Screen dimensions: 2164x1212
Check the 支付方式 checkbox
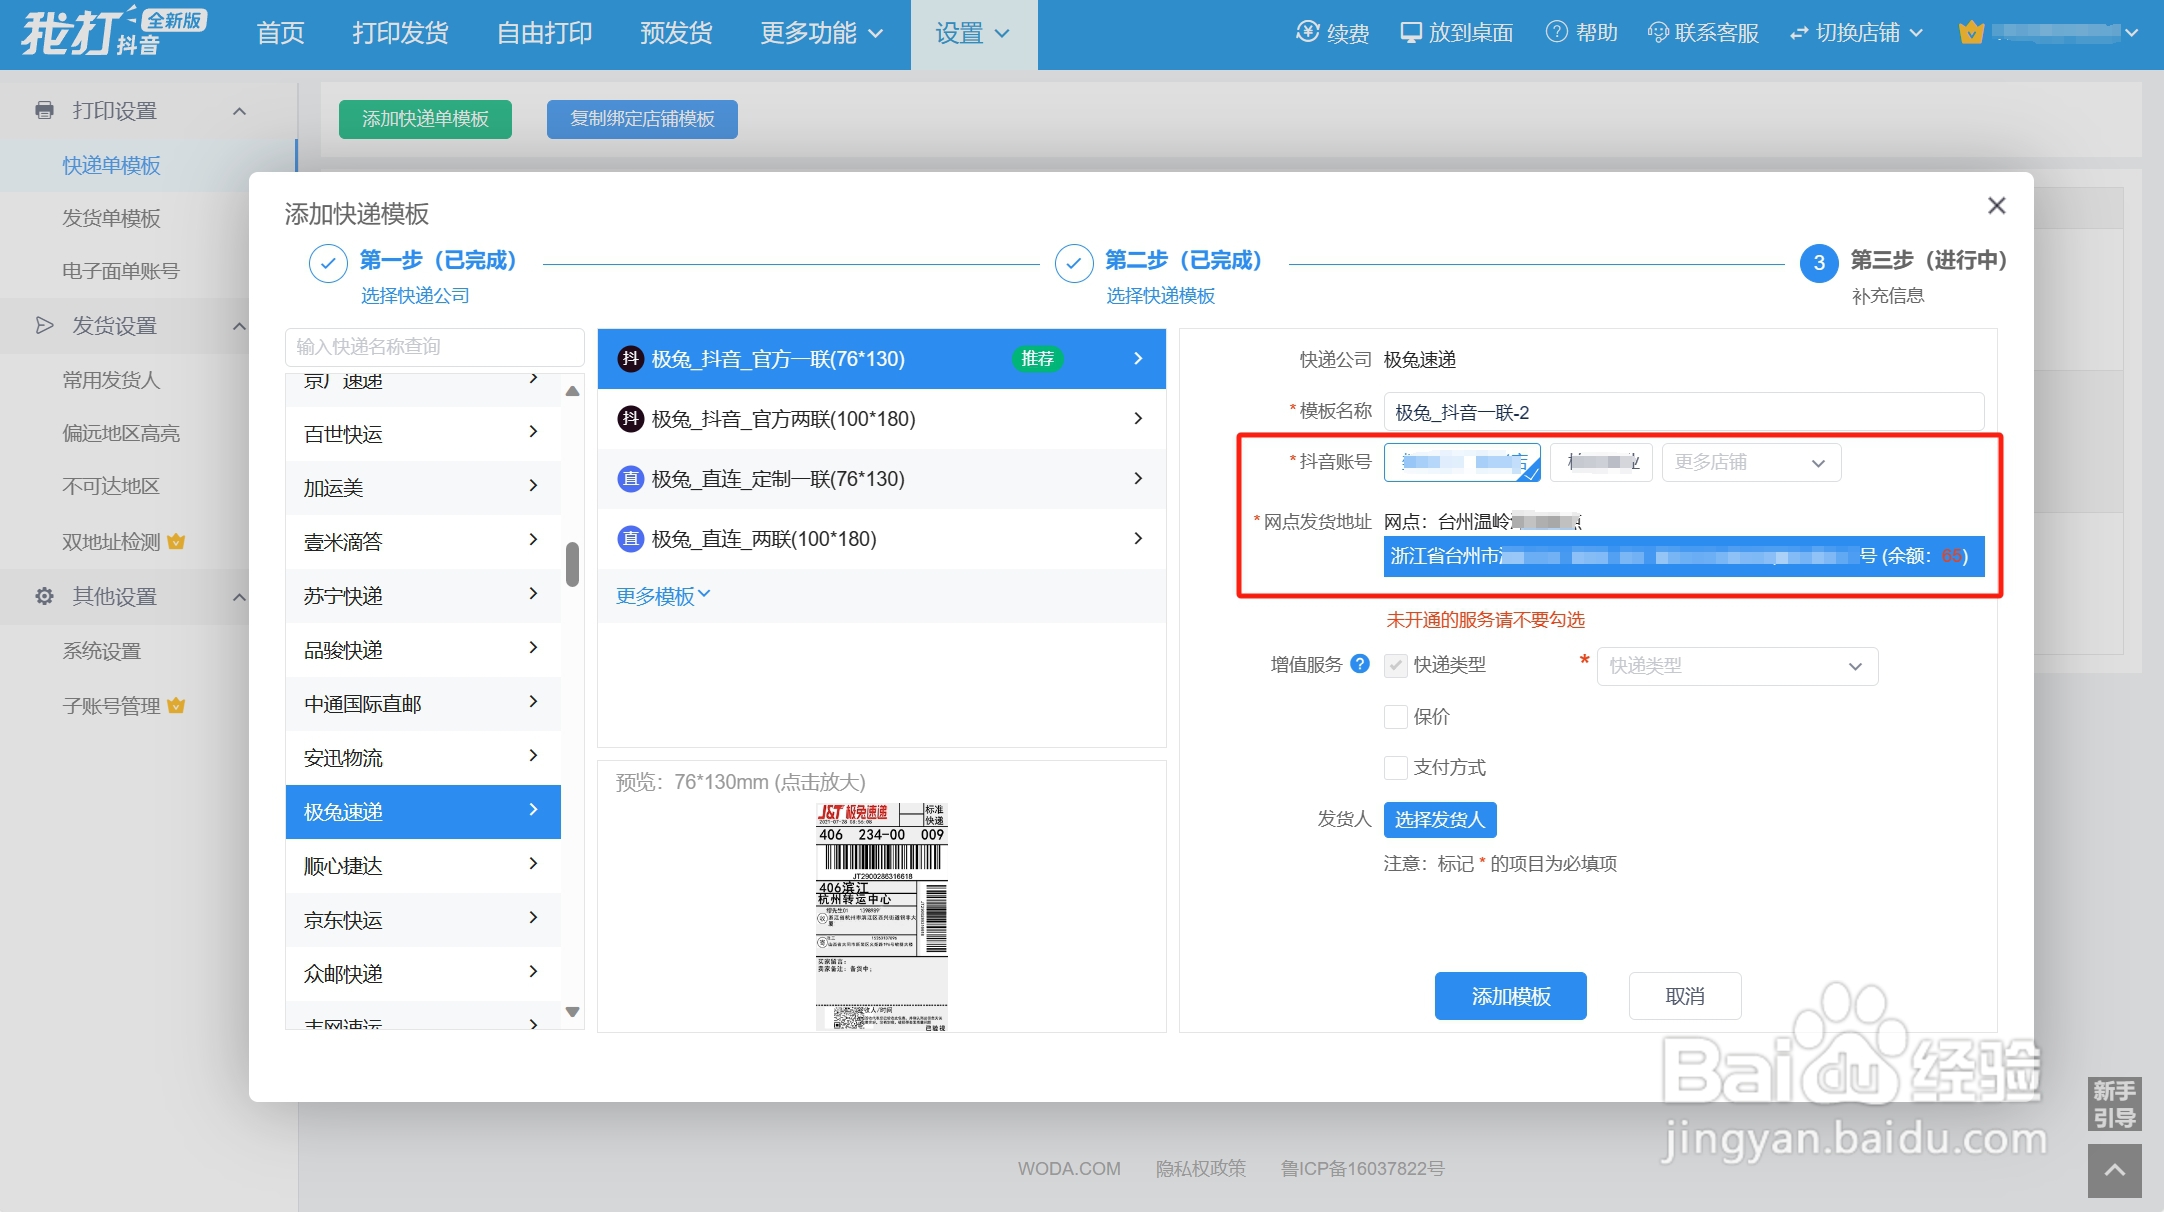point(1396,767)
